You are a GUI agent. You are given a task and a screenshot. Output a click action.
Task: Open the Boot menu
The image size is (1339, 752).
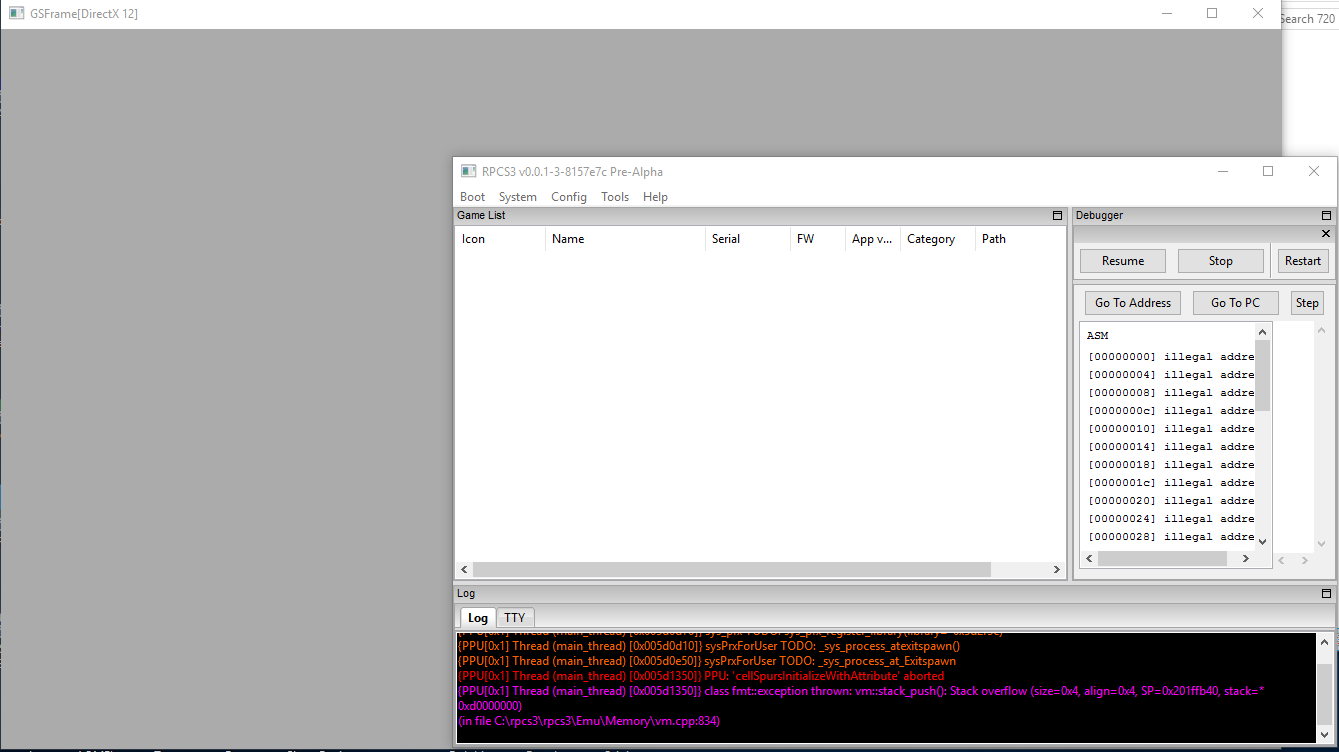pos(472,197)
